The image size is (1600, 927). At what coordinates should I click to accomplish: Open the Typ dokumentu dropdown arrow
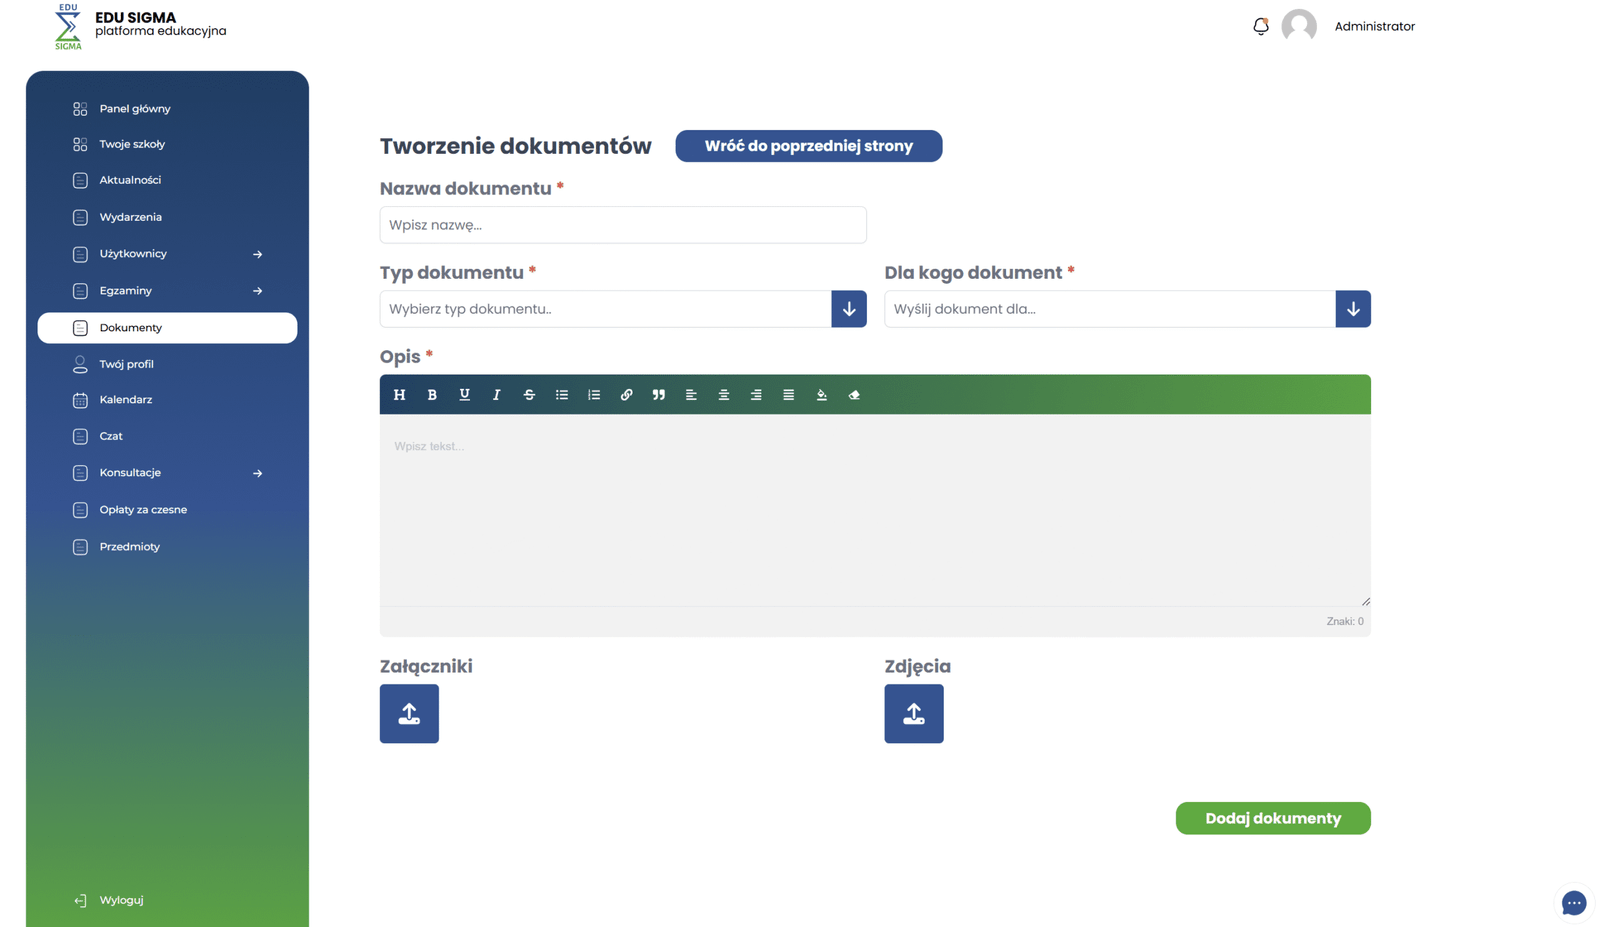pyautogui.click(x=848, y=309)
